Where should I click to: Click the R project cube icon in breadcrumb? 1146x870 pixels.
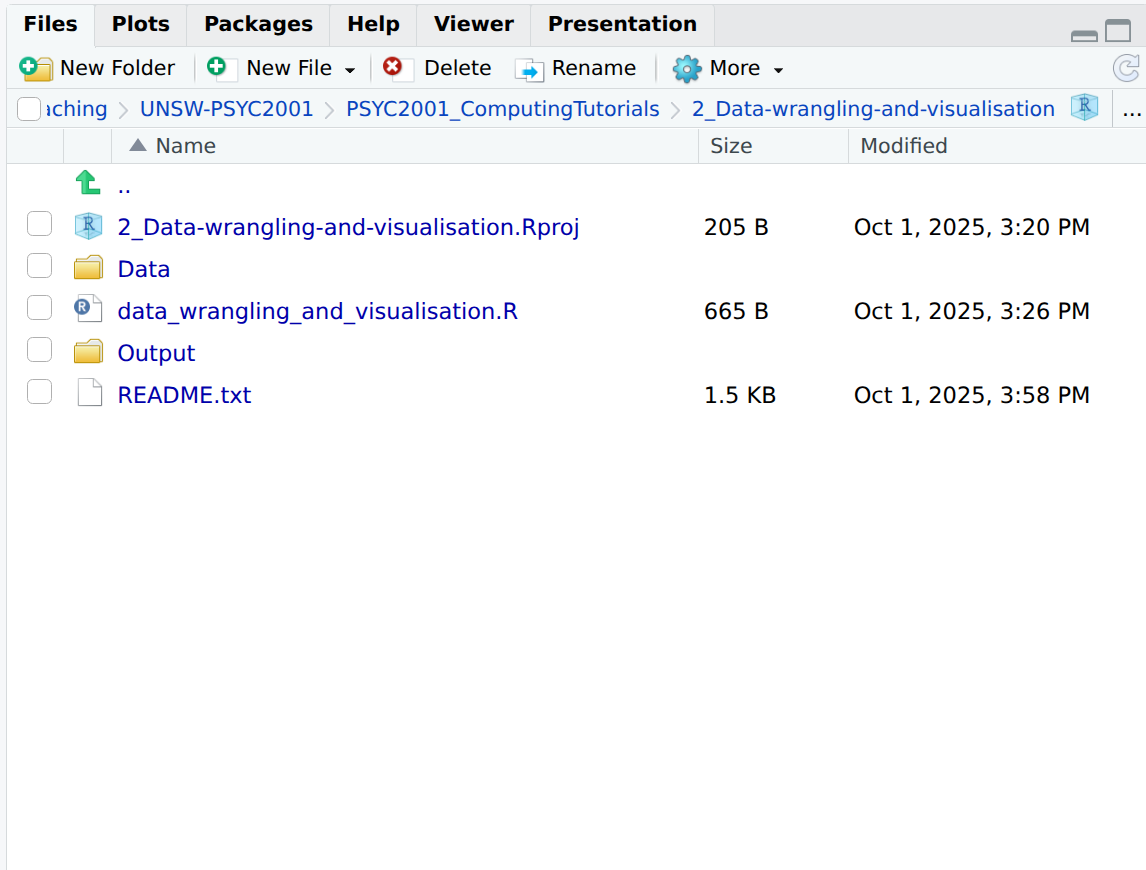click(x=1084, y=108)
